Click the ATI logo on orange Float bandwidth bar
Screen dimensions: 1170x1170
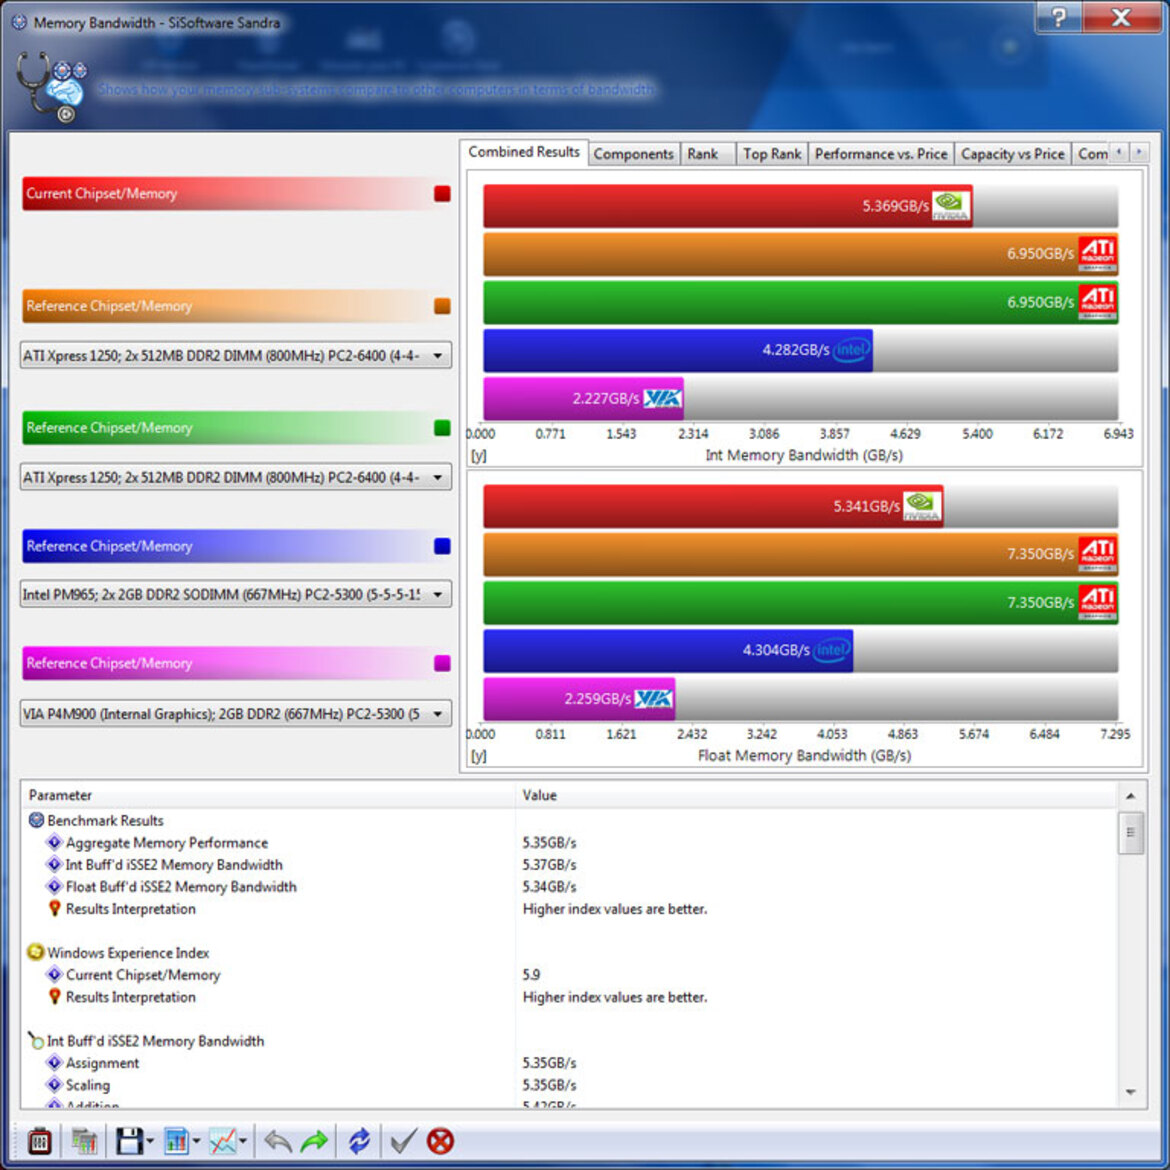[1098, 554]
